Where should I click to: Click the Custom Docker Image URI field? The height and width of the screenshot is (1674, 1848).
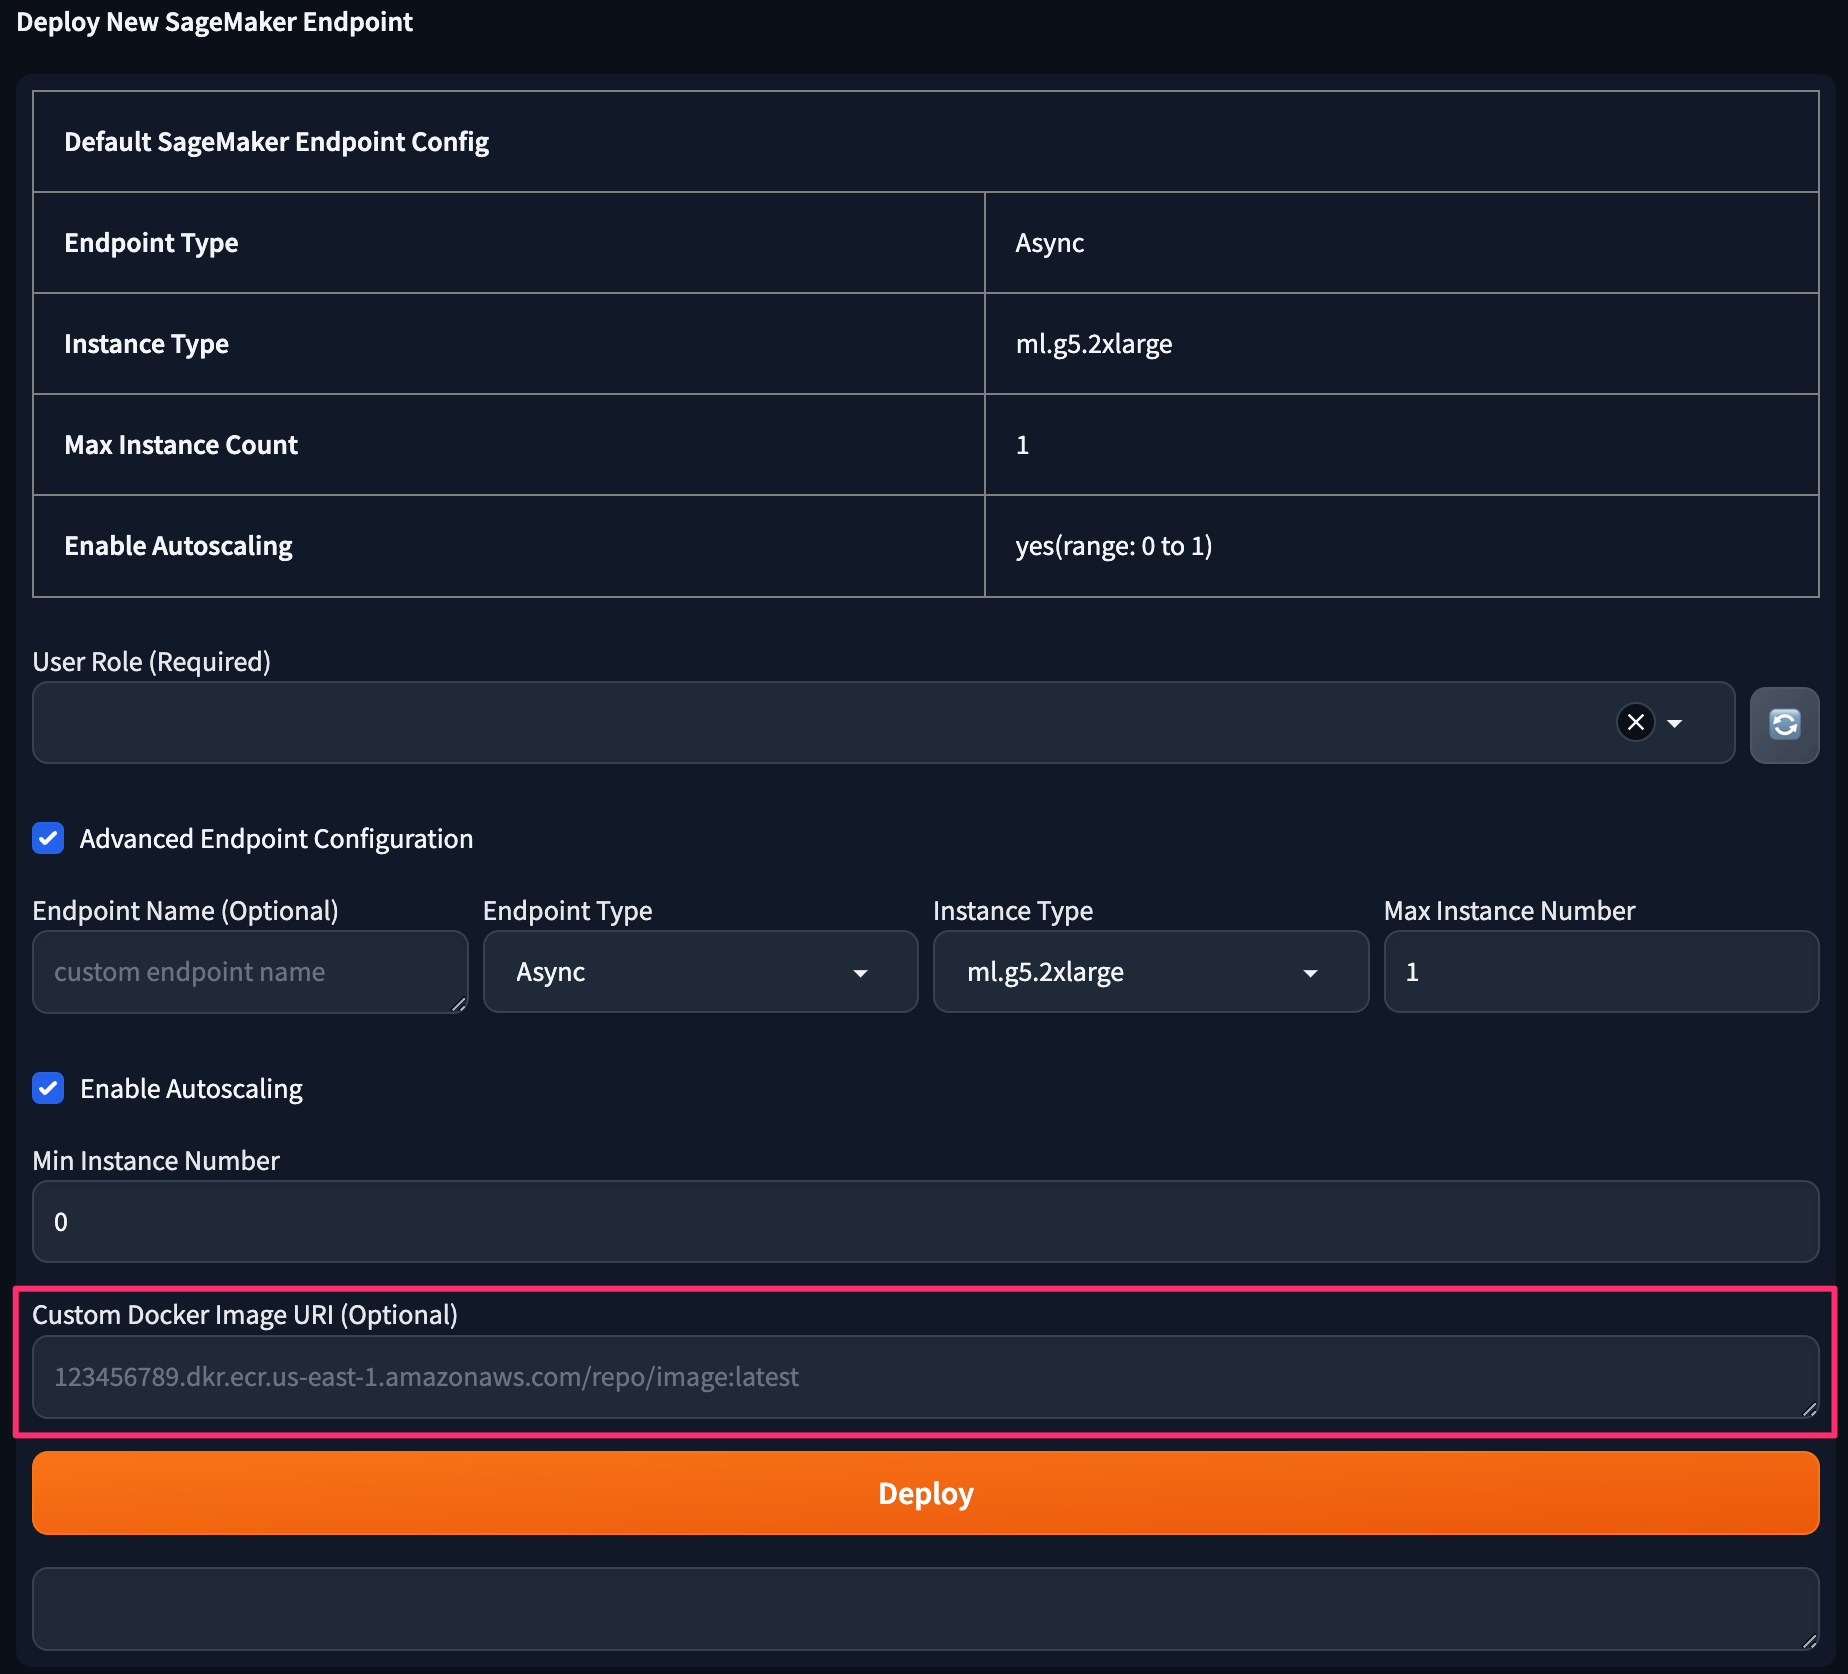coord(925,1377)
